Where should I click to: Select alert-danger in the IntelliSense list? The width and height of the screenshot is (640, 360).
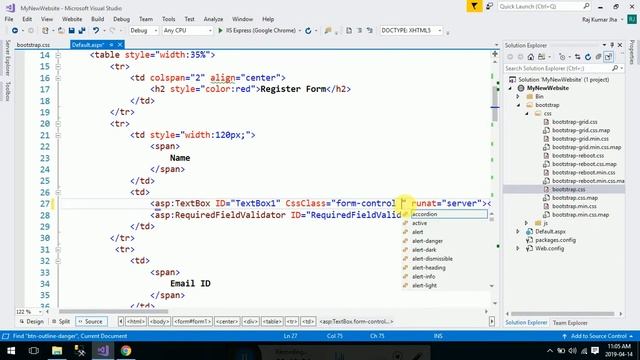pos(427,241)
